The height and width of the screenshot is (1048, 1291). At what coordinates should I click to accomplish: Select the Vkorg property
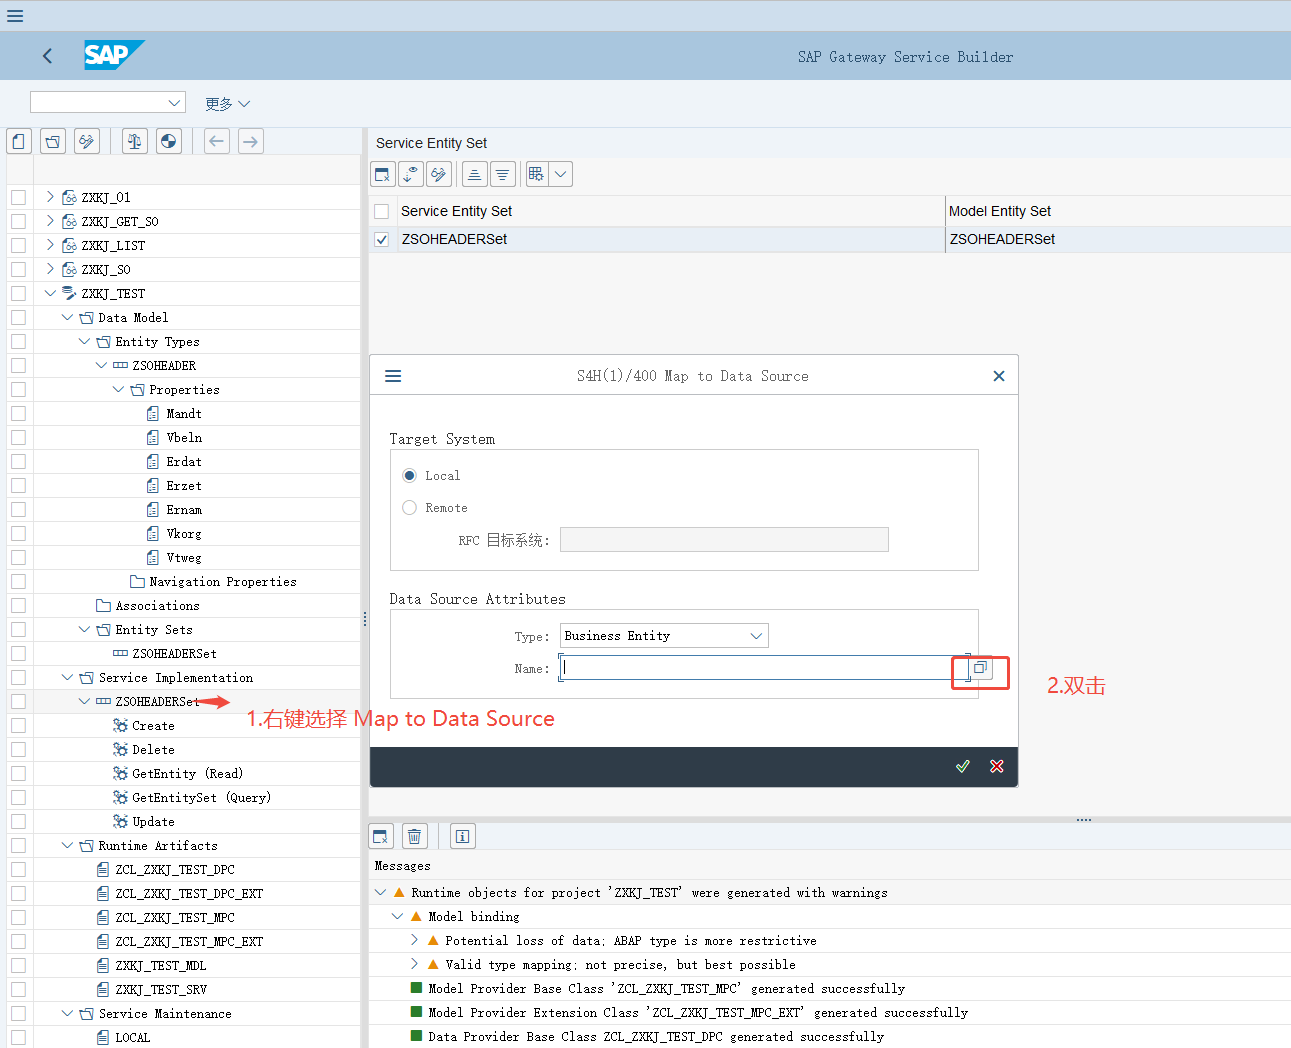(x=184, y=534)
